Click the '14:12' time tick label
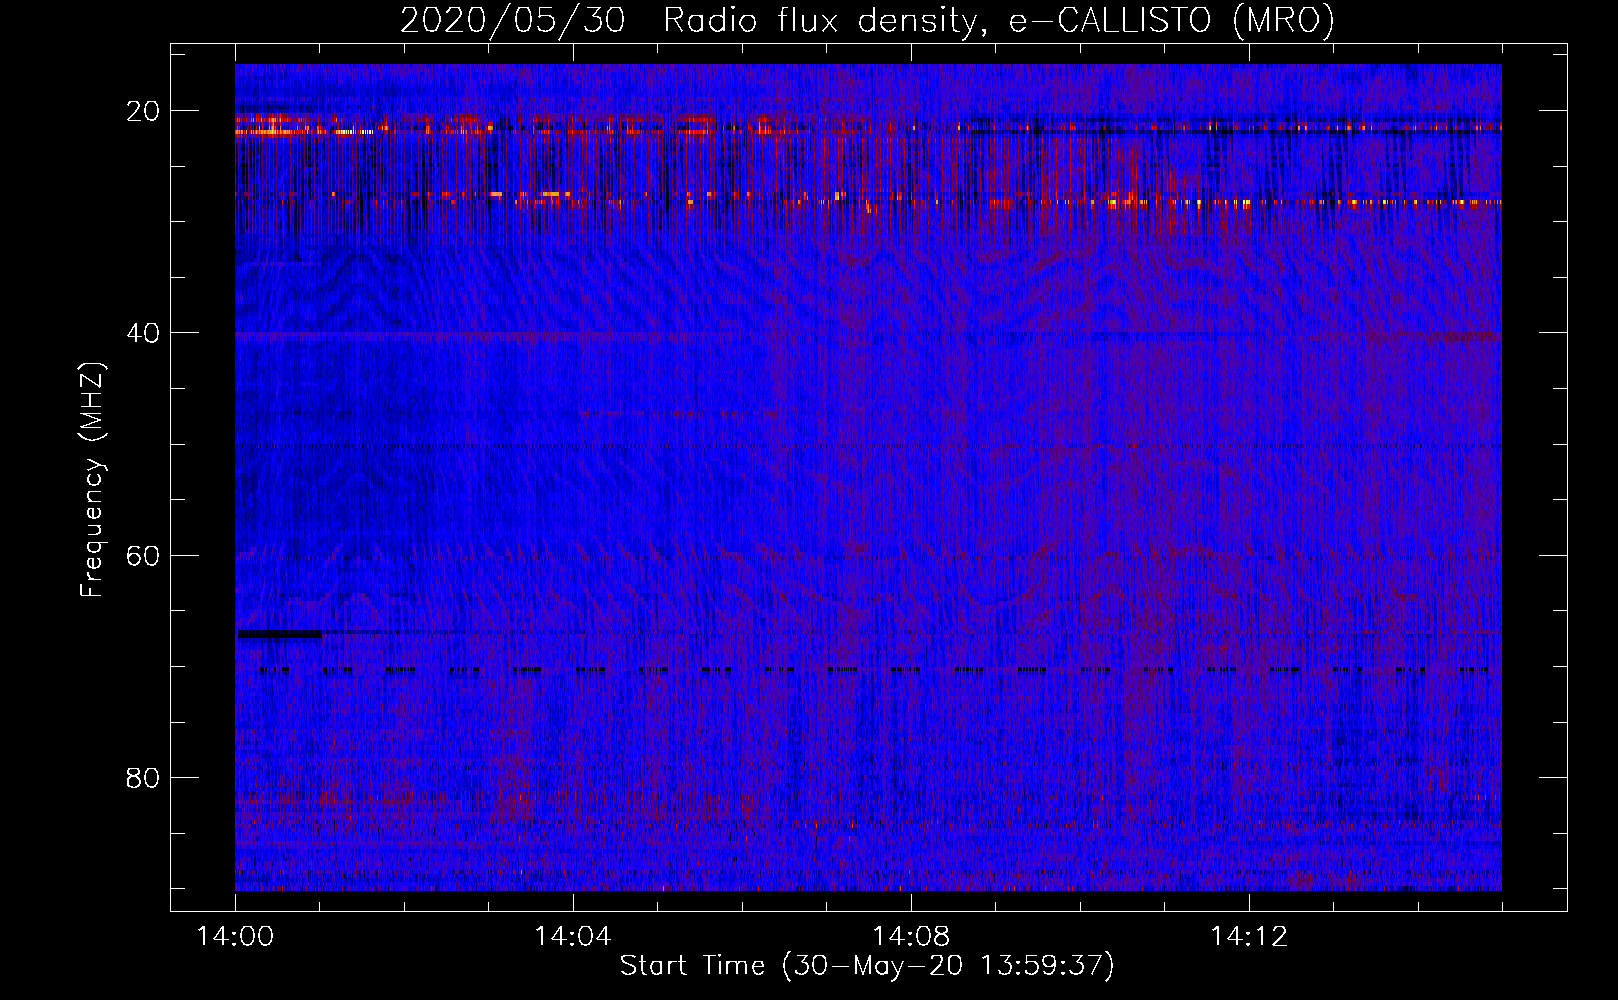This screenshot has height=1000, width=1618. pos(1249,936)
